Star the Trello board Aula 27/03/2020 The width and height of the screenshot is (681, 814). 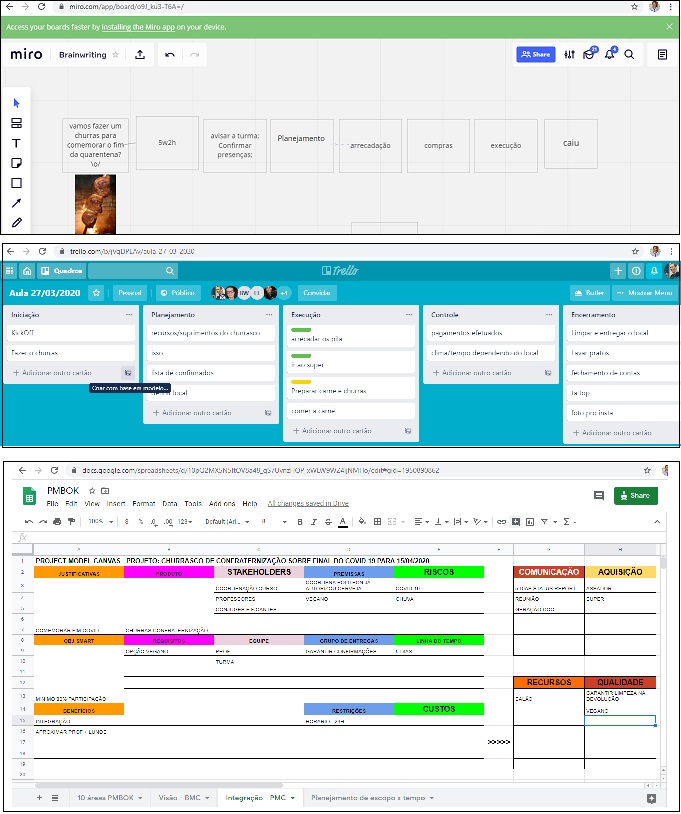click(x=96, y=293)
